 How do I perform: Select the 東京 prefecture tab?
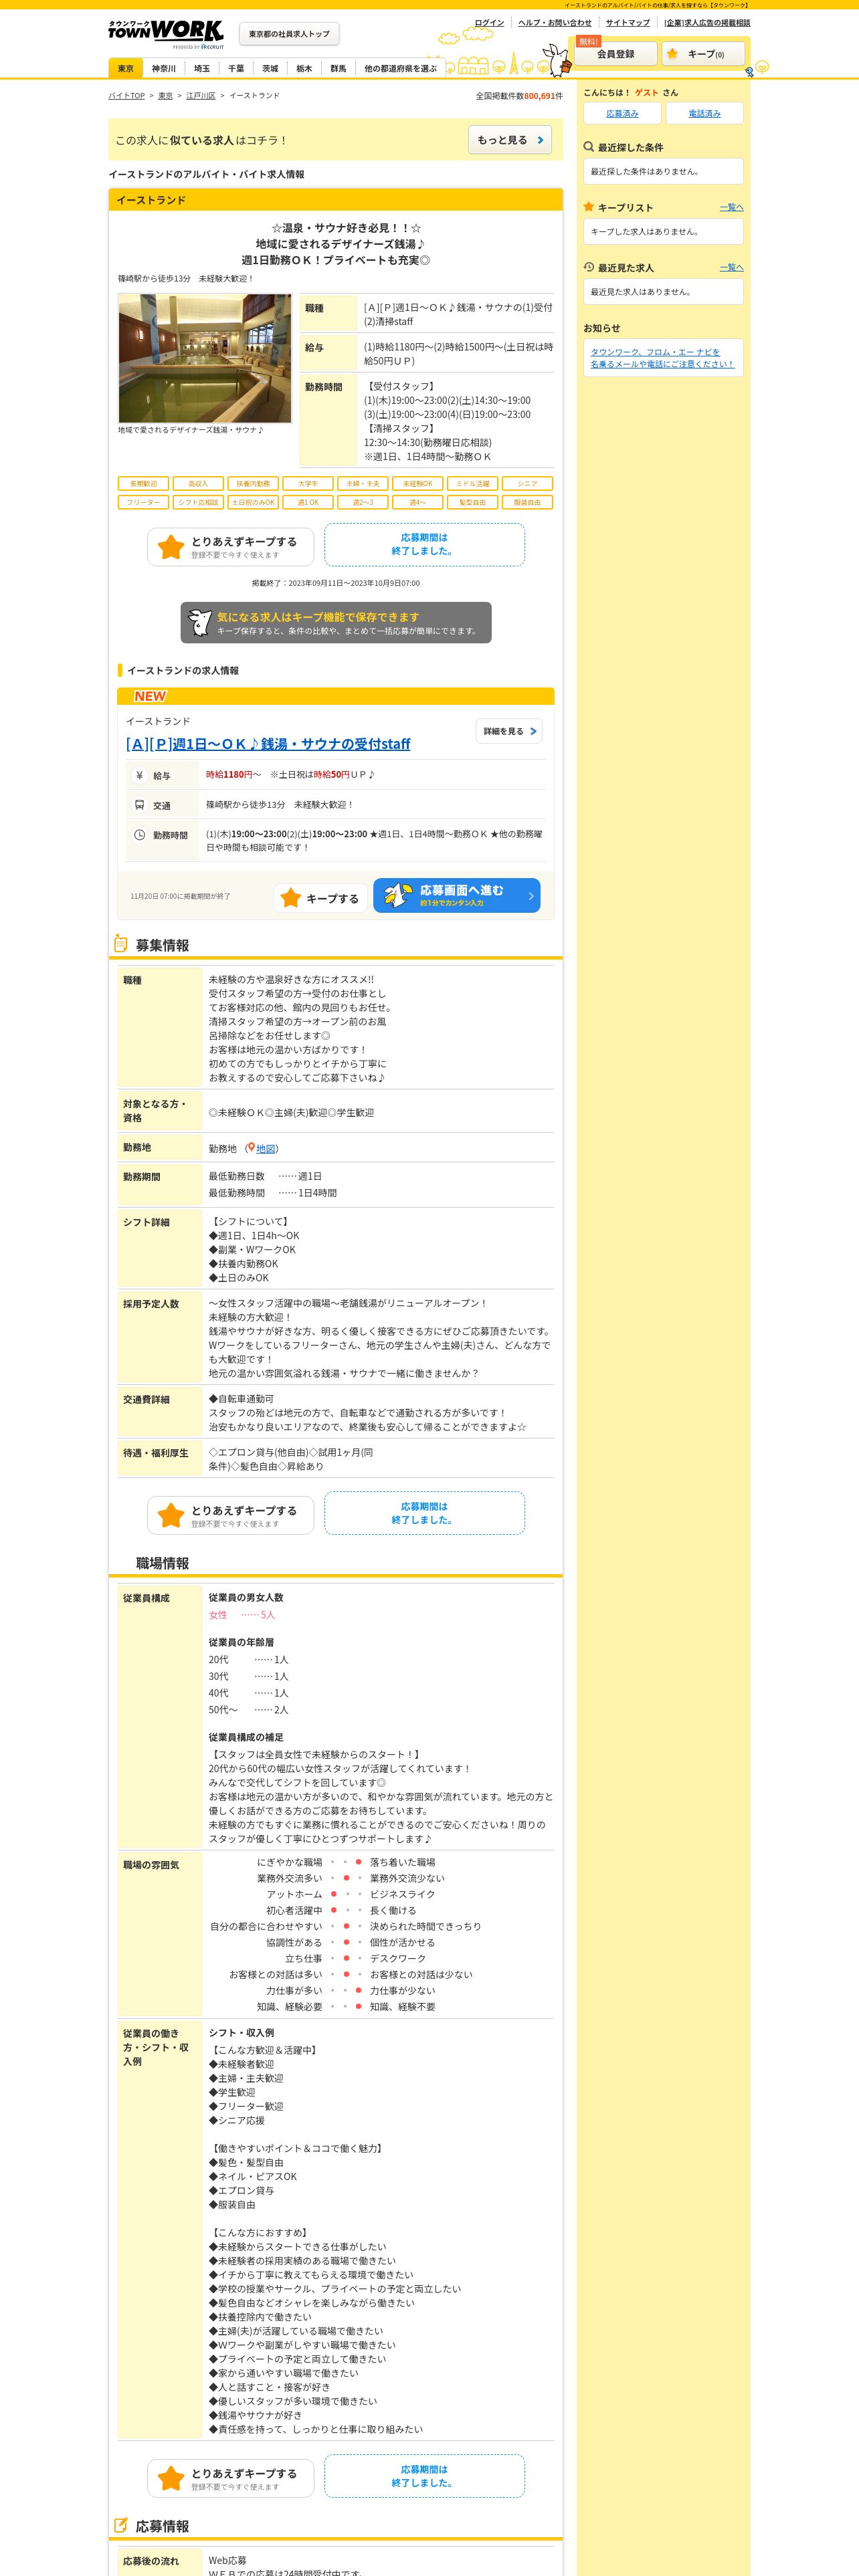pyautogui.click(x=125, y=68)
